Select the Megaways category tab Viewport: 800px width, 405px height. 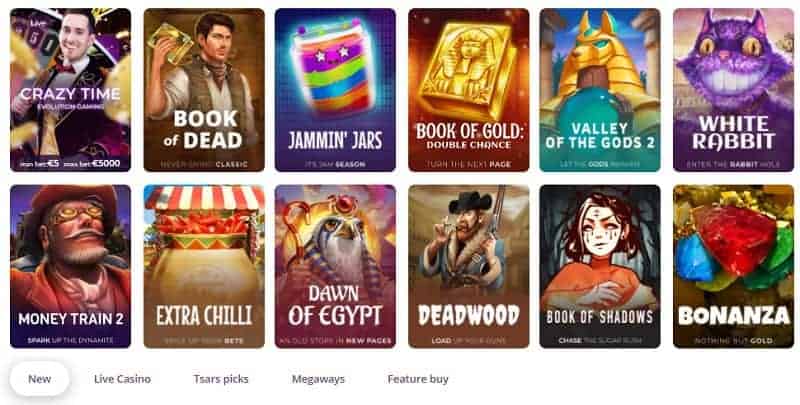click(318, 379)
